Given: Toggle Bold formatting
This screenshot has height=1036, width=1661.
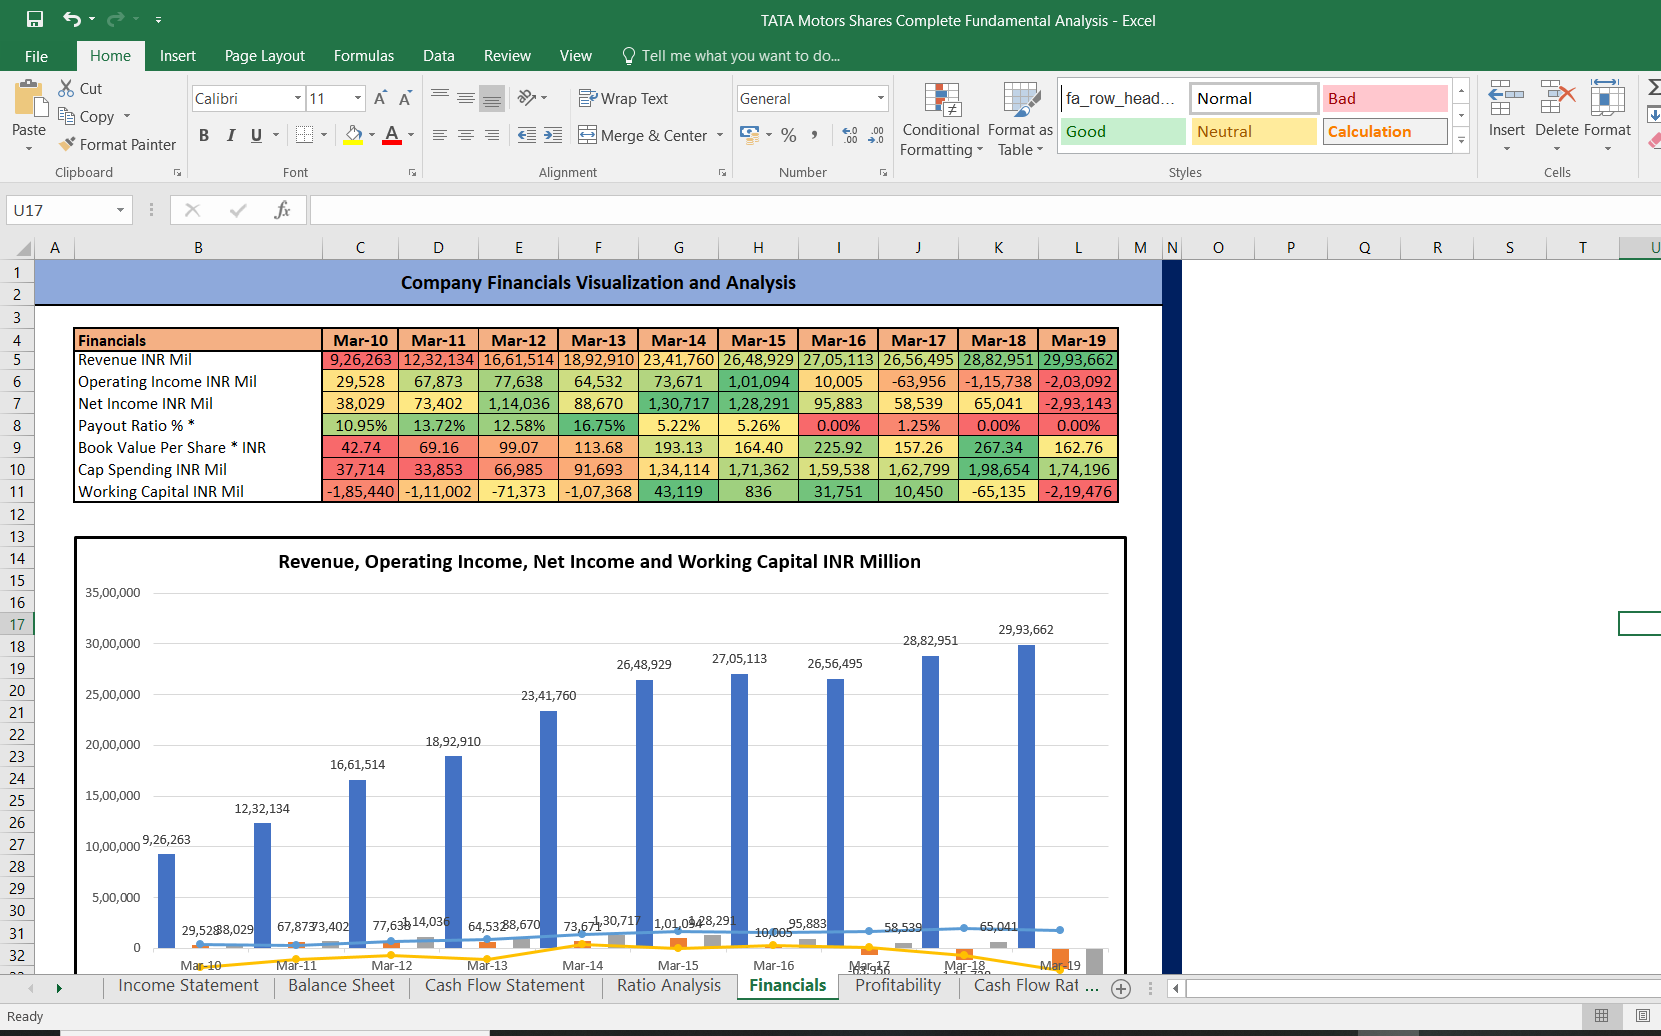Looking at the screenshot, I should pos(204,135).
